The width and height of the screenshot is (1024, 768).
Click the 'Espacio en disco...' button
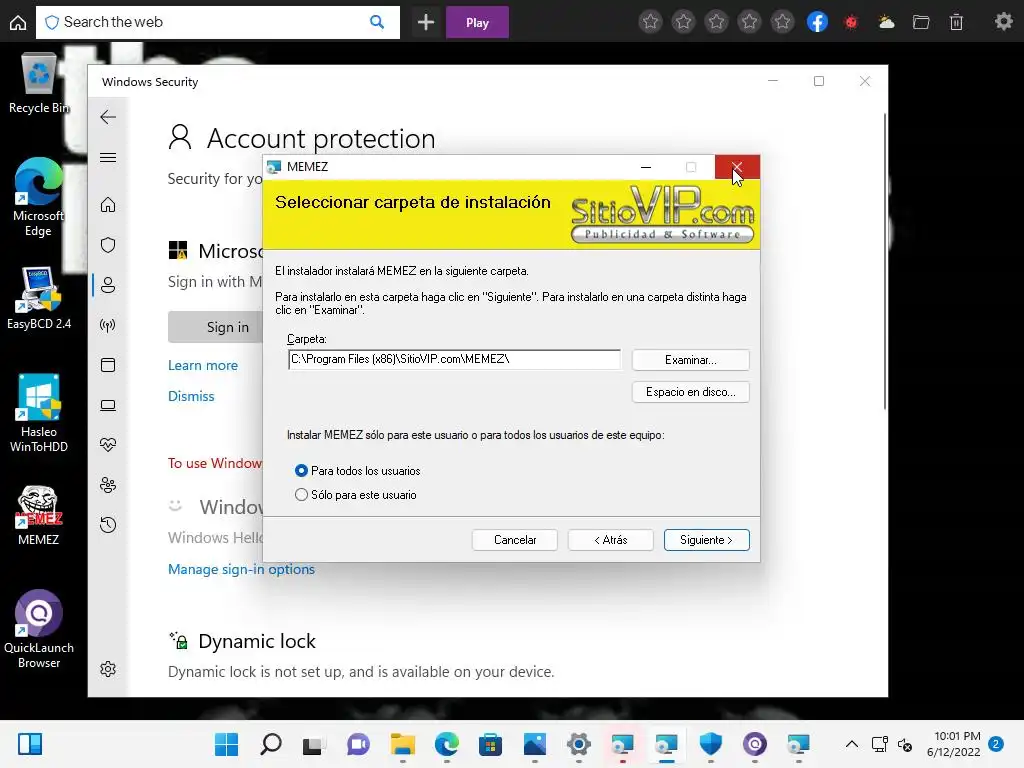[x=690, y=392]
